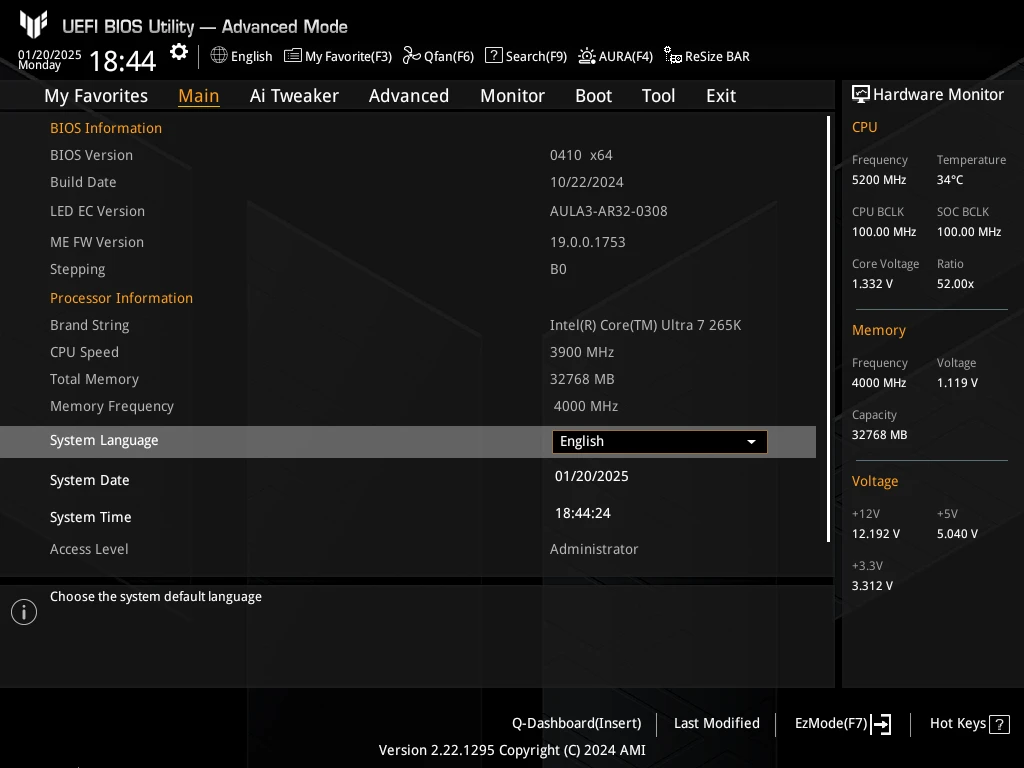Screen dimensions: 1024x768
Task: Click the System Language dropdown arrow
Action: [x=752, y=442]
